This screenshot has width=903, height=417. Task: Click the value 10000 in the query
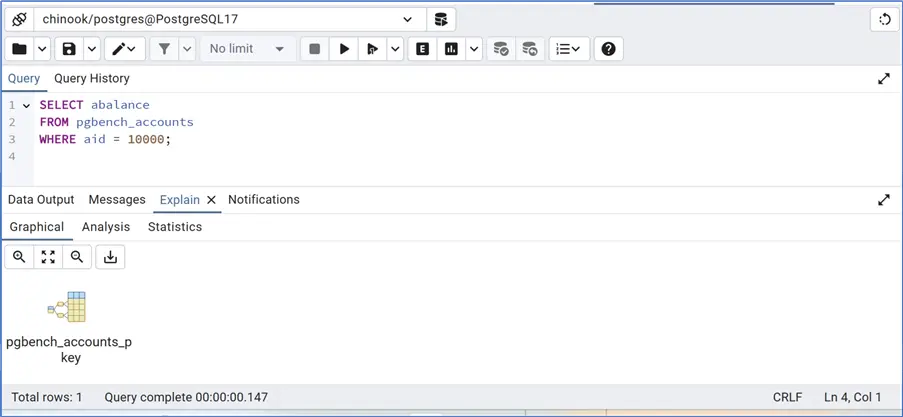(x=146, y=139)
